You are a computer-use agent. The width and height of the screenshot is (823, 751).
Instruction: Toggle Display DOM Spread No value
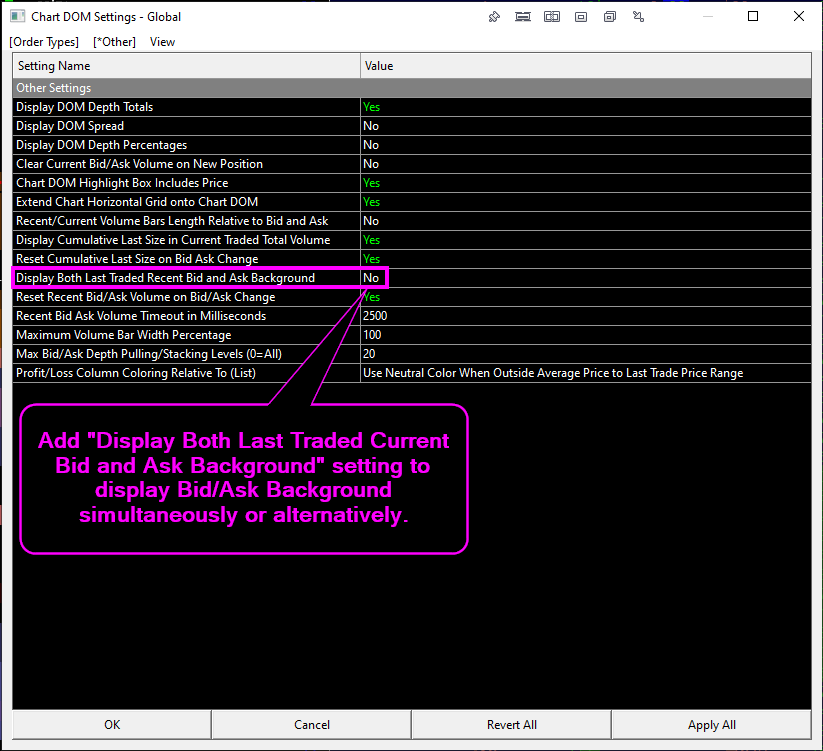[x=586, y=126]
